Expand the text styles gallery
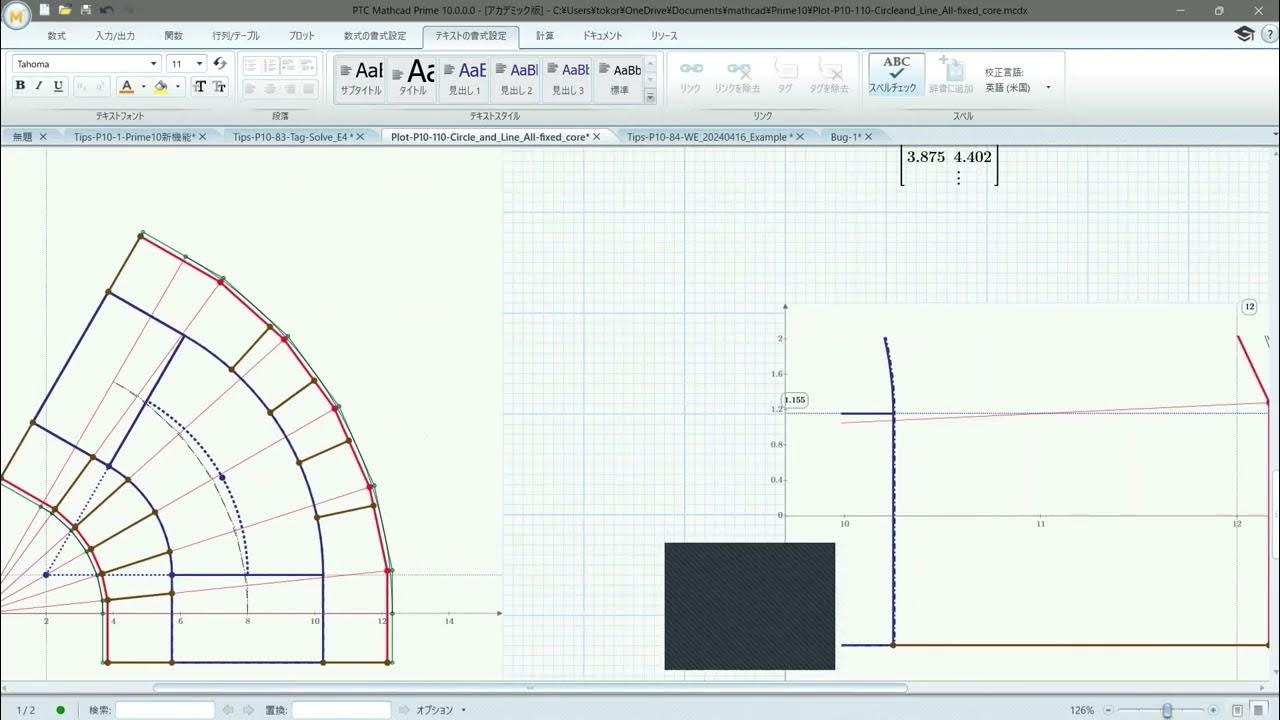The width and height of the screenshot is (1280, 720). click(650, 97)
